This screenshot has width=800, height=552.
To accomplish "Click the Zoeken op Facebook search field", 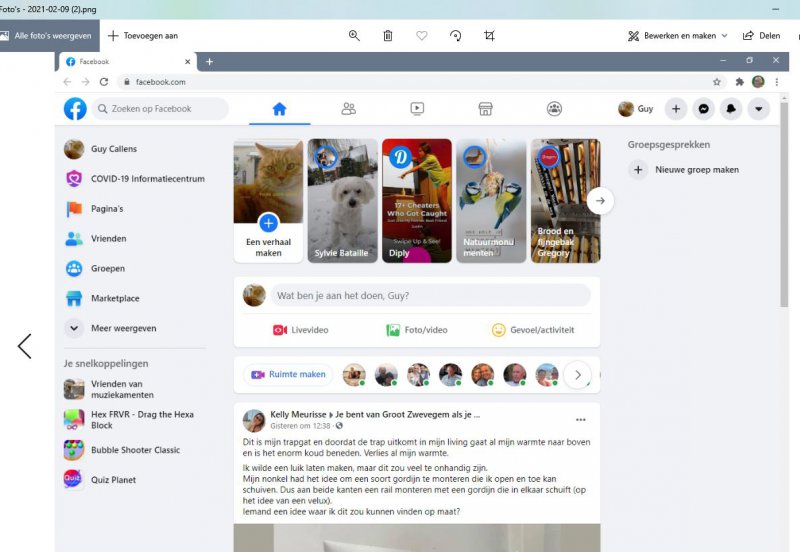I will click(x=160, y=109).
